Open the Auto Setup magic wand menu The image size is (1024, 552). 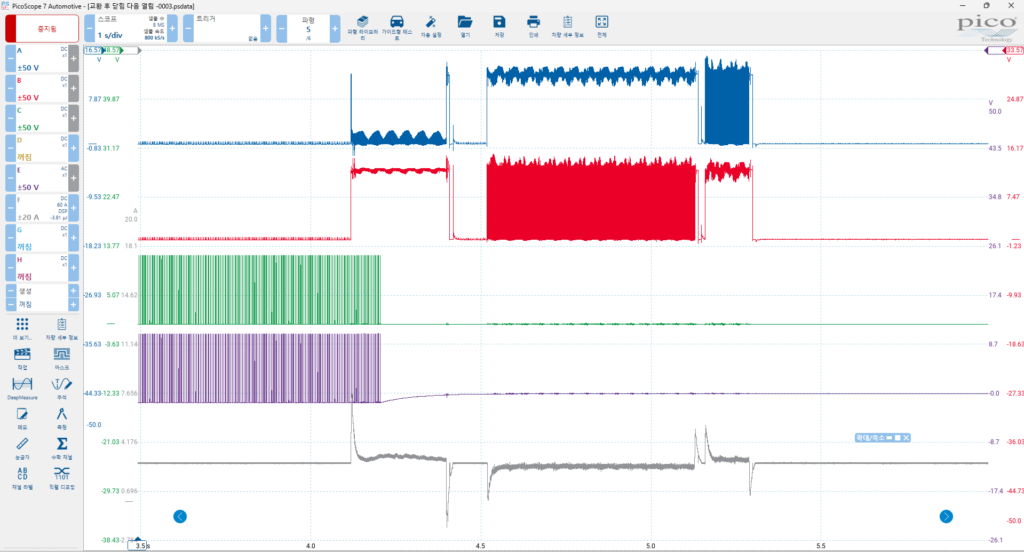[x=430, y=26]
